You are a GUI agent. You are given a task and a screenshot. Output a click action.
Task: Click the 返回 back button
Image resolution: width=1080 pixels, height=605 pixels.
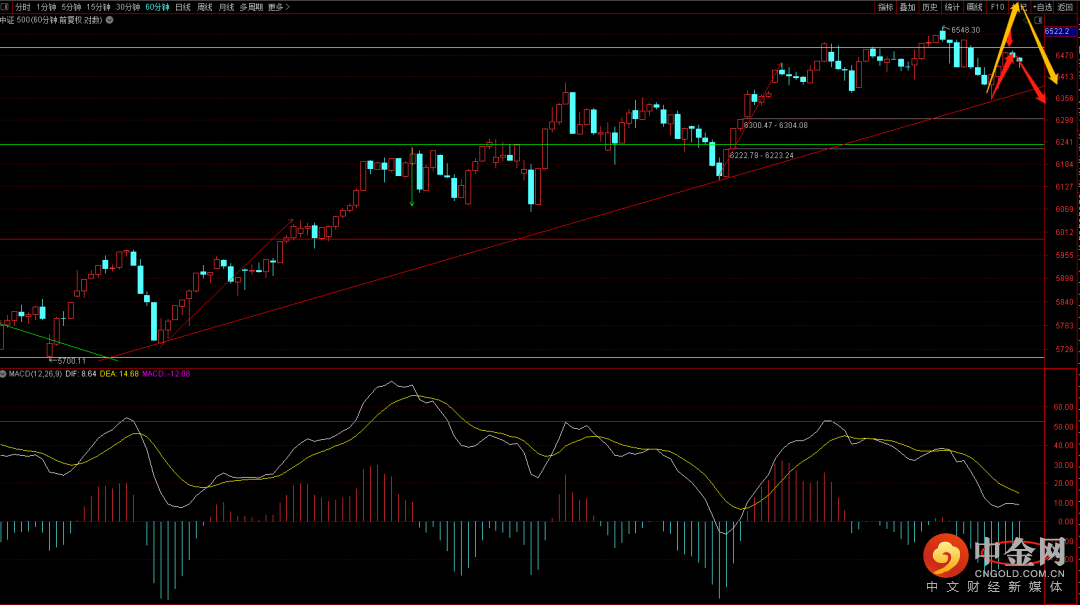click(x=1066, y=7)
